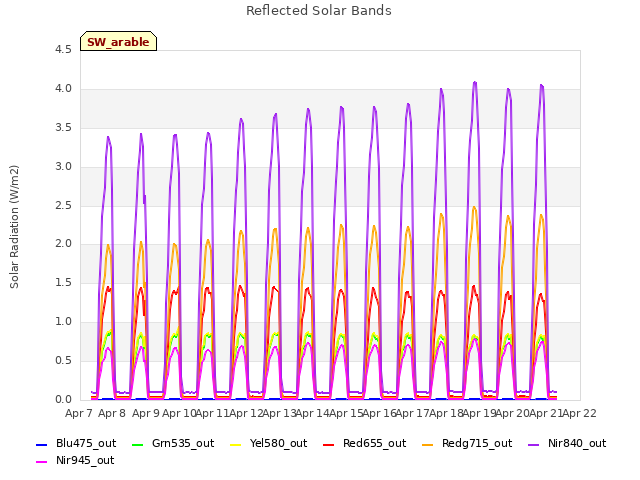640x480 pixels.
Task: Click the Reflected Solar Bands chart title
Action: click(x=319, y=11)
